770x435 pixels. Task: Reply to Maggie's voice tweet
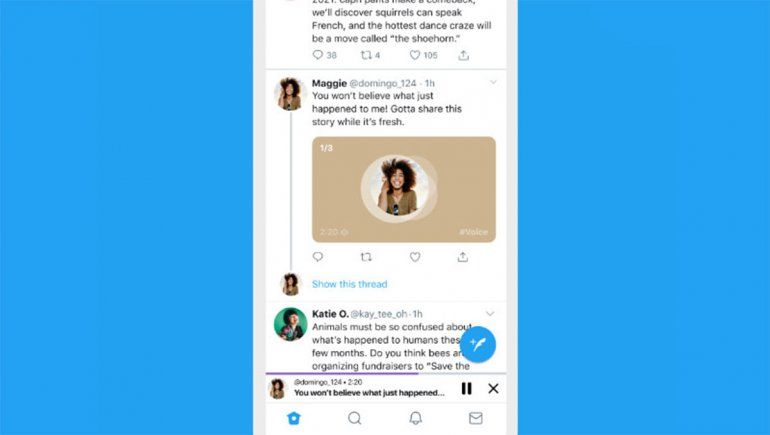pyautogui.click(x=318, y=257)
